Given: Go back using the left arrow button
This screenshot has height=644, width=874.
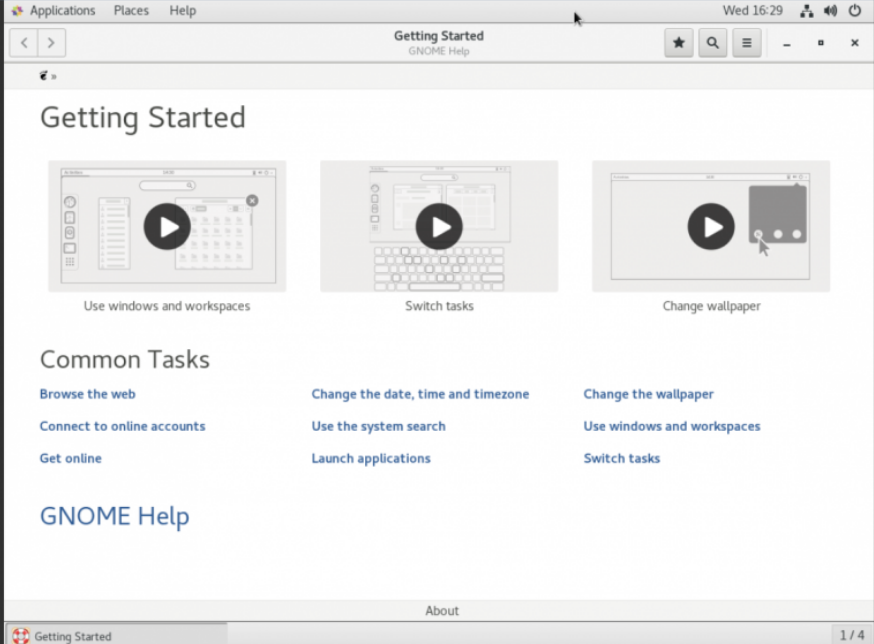Looking at the screenshot, I should point(24,43).
